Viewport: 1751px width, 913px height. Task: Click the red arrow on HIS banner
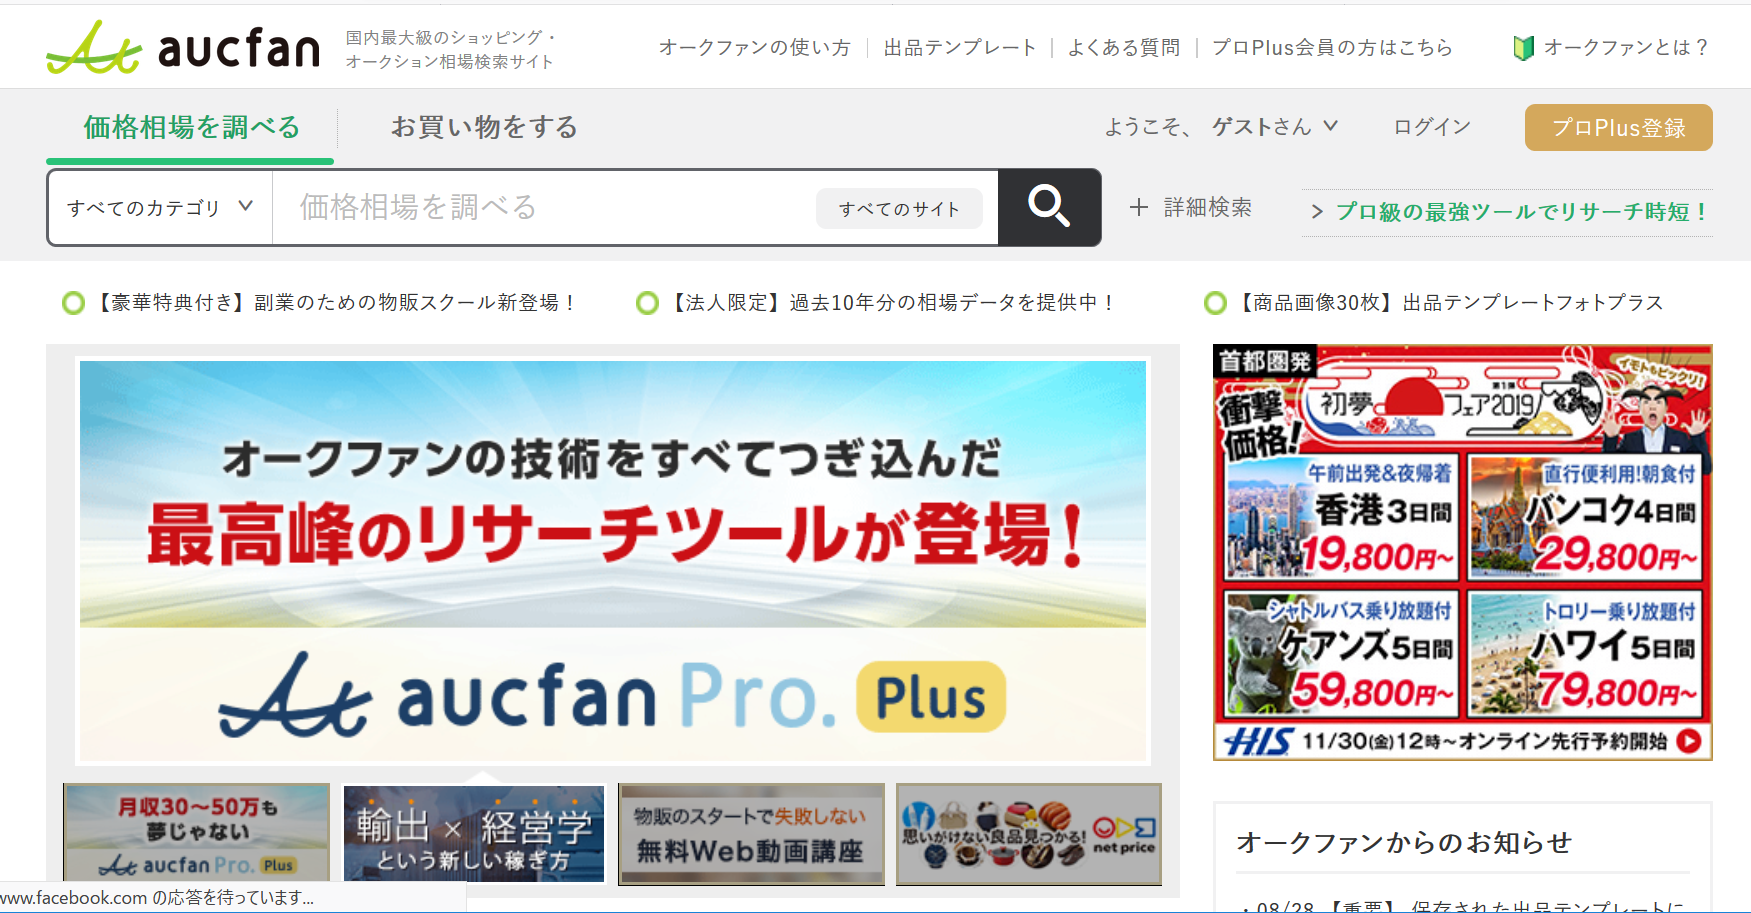pos(1689,741)
